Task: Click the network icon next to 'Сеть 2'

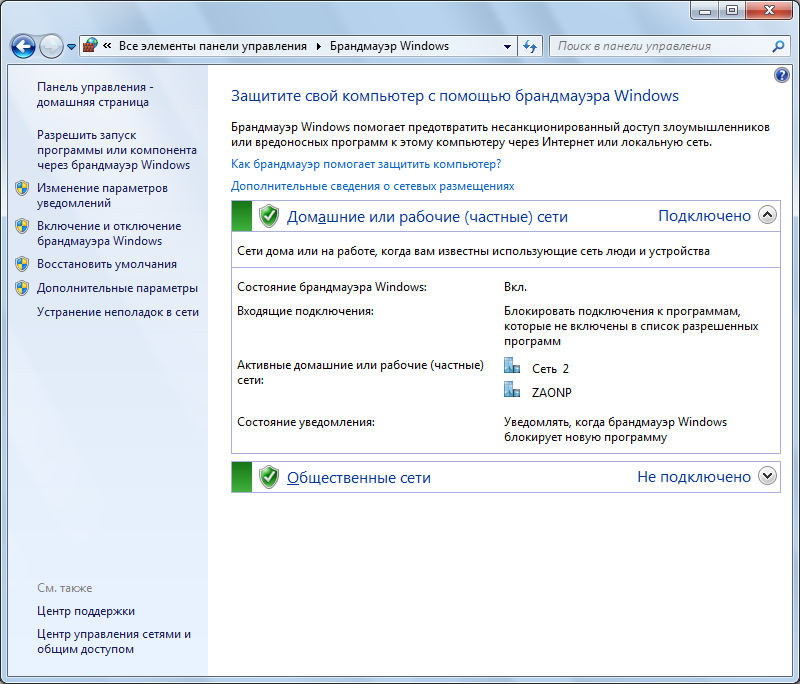Action: click(512, 366)
